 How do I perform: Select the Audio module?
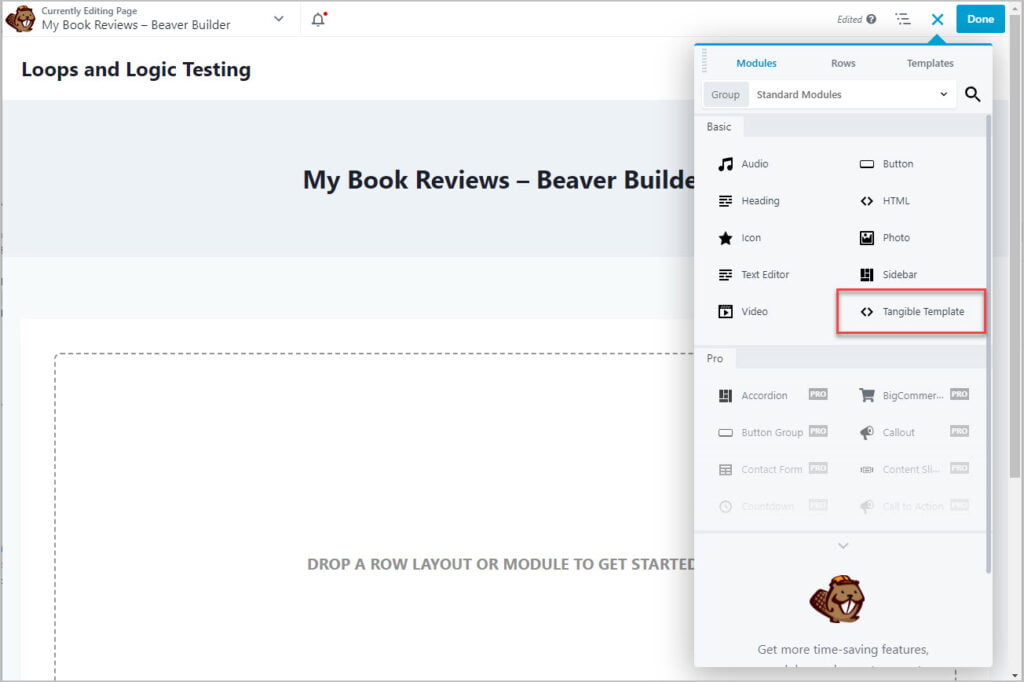755,164
